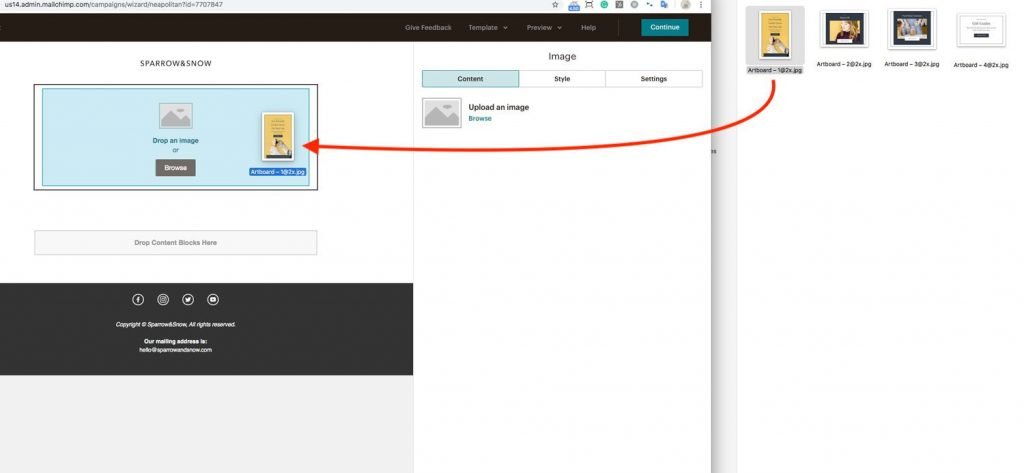Click the Drop Content Blocks Here area
The width and height of the screenshot is (1024, 473).
click(175, 242)
